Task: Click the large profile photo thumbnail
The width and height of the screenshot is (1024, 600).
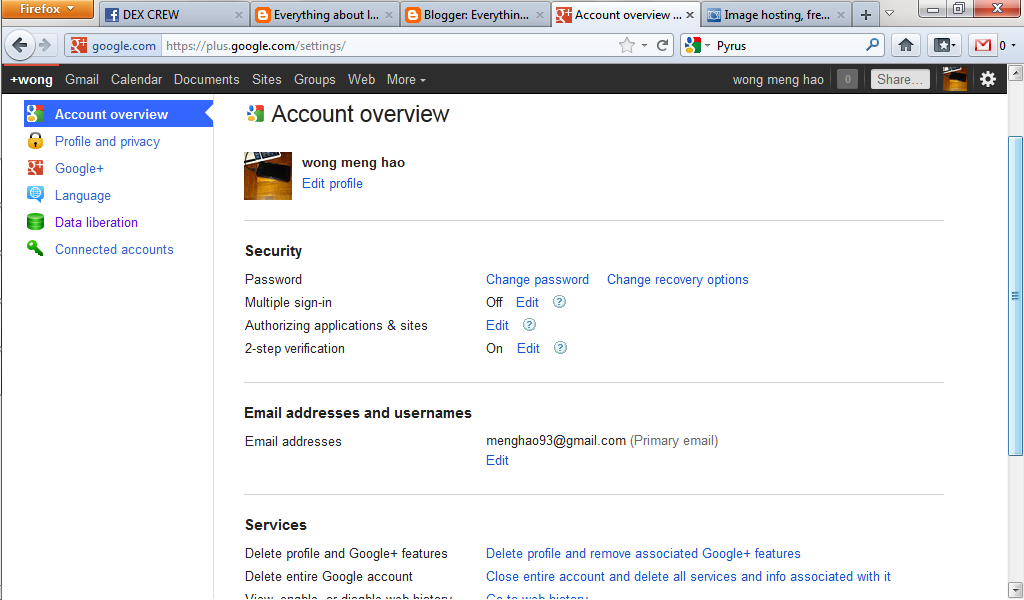Action: [268, 176]
